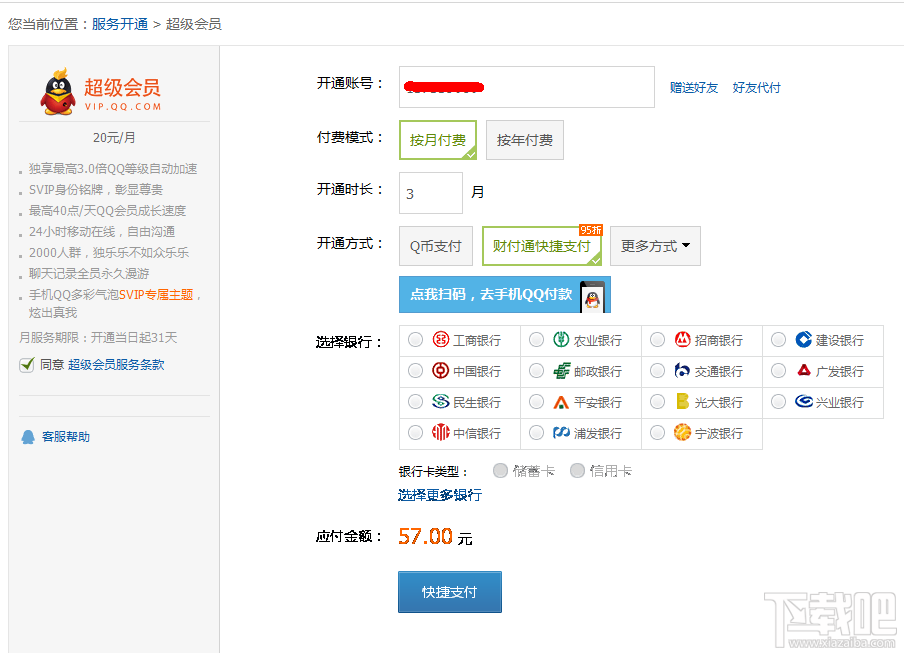
Task: Click the 开通时长 months input field
Action: (431, 193)
